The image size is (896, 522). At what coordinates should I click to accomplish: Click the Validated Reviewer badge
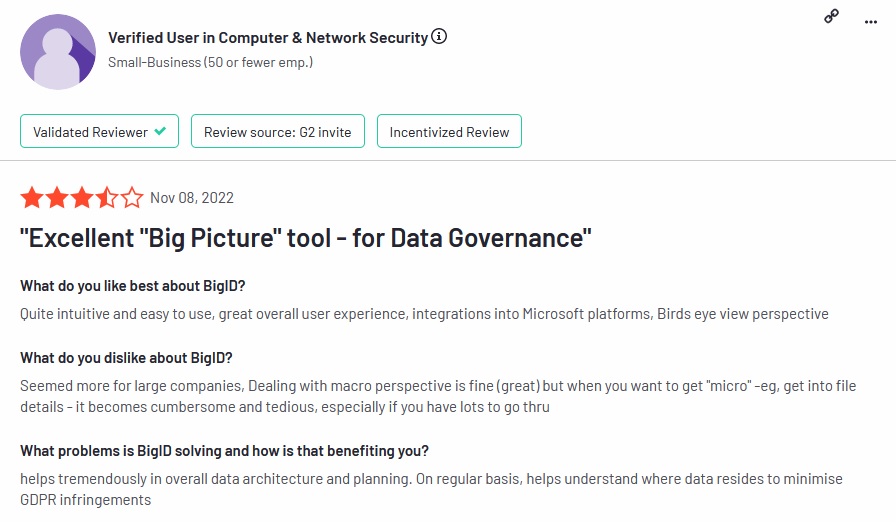coord(99,132)
